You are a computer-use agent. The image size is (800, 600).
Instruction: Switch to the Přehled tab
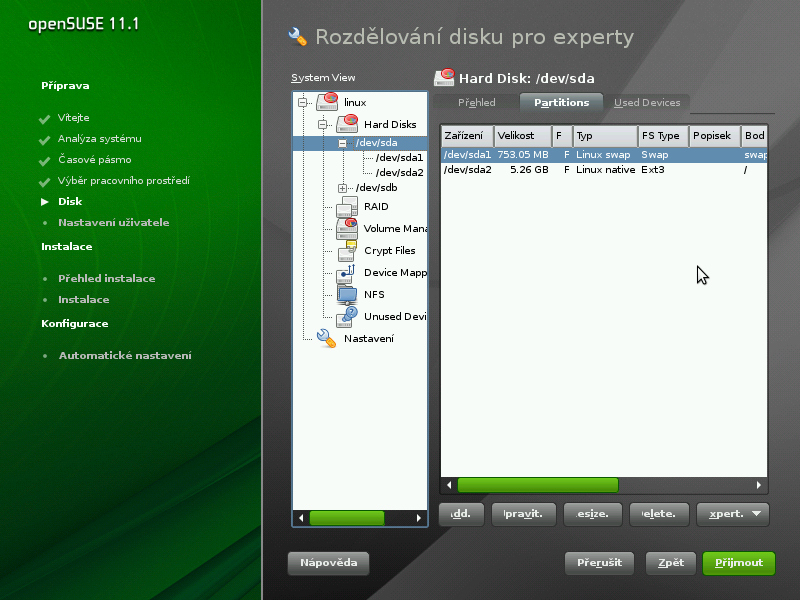477,103
